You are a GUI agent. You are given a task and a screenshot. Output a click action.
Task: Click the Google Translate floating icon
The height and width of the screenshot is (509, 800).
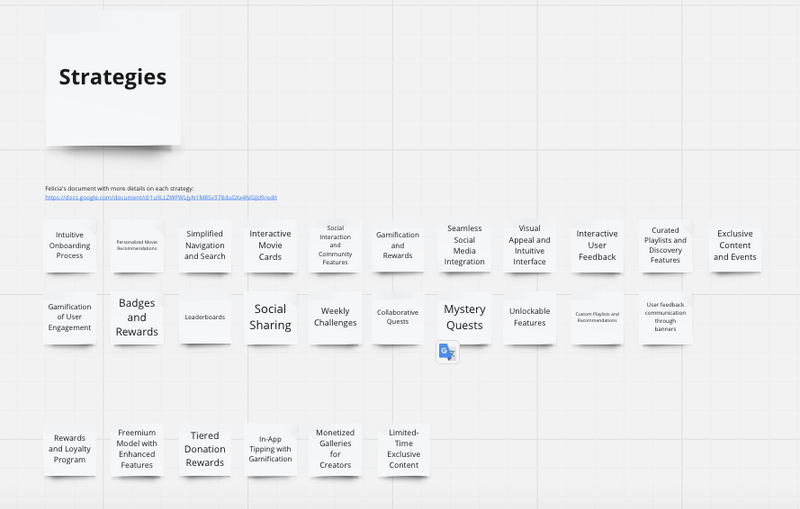pyautogui.click(x=447, y=352)
